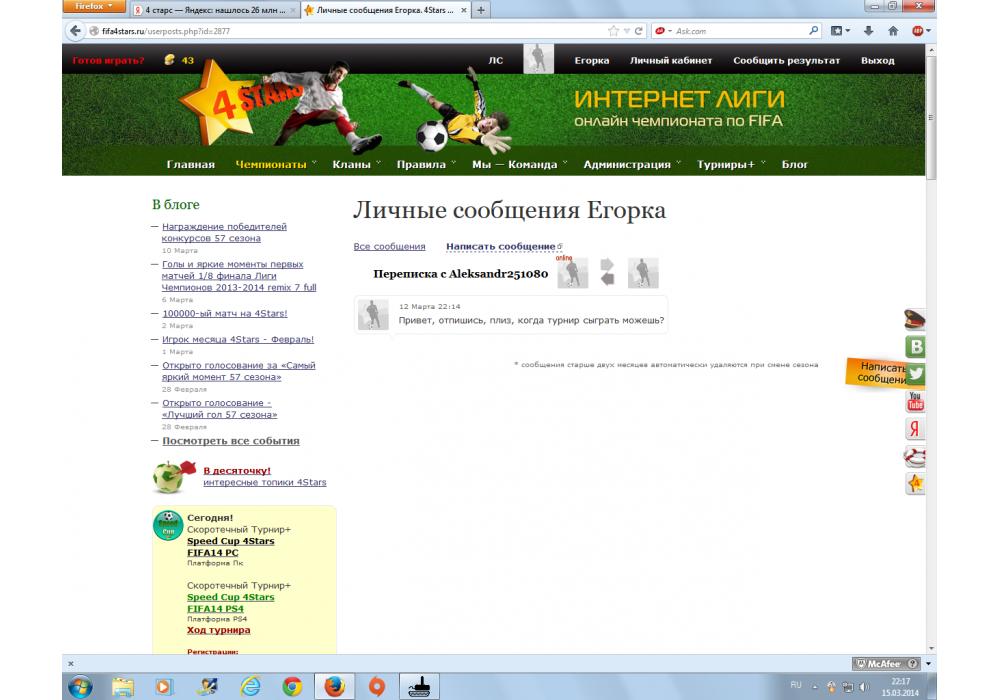Open the VK social icon on the right
Screen dimensions: 1000x700
coord(915,347)
